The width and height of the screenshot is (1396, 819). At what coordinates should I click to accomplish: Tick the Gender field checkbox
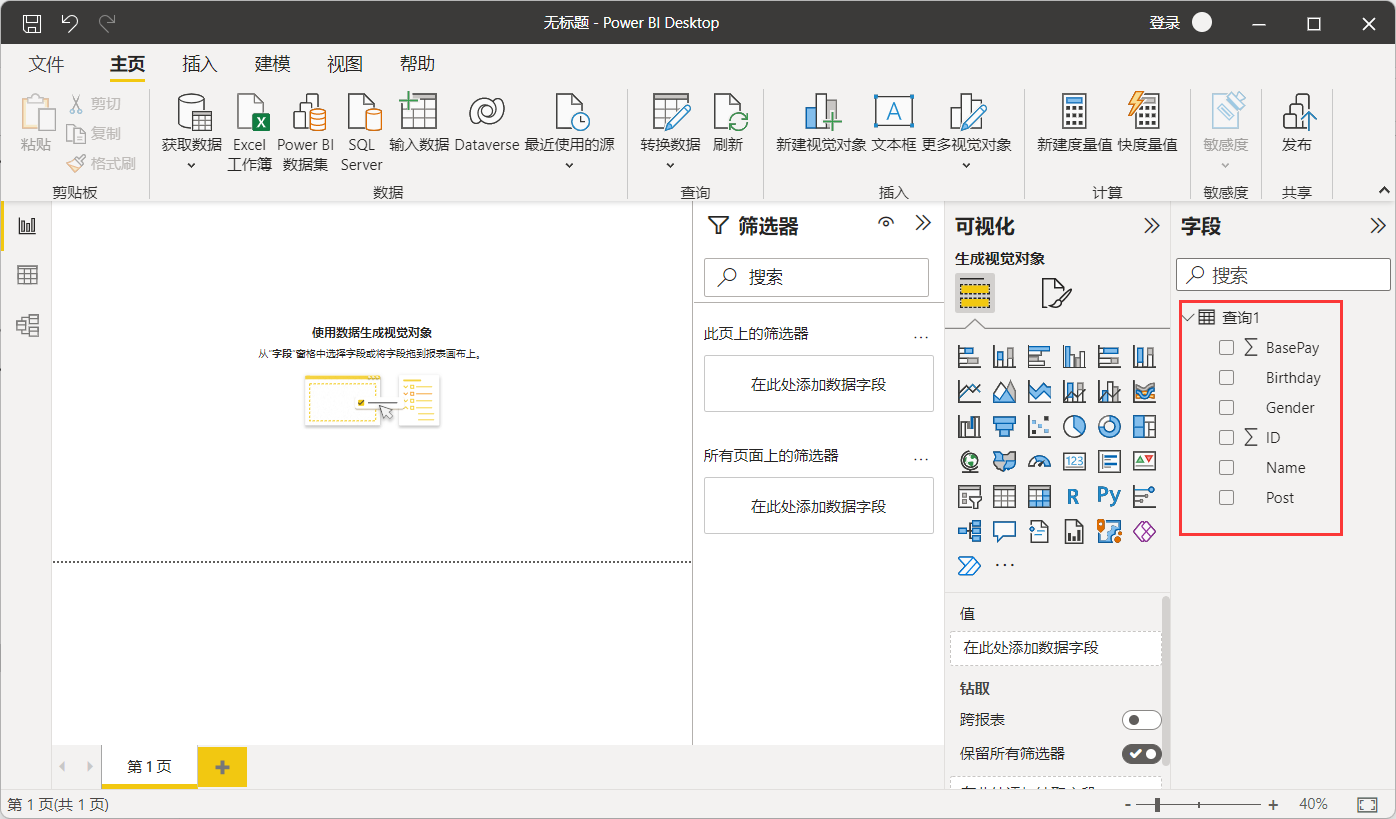click(1226, 408)
